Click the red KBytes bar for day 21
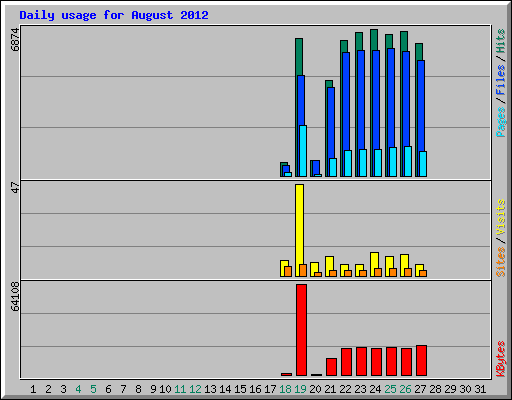 coord(331,367)
